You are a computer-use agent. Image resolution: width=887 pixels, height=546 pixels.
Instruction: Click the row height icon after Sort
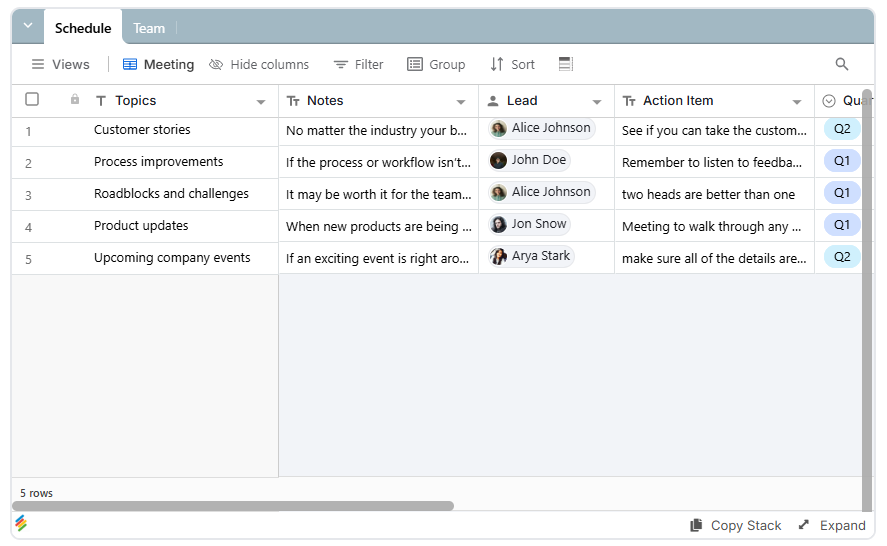tap(566, 64)
